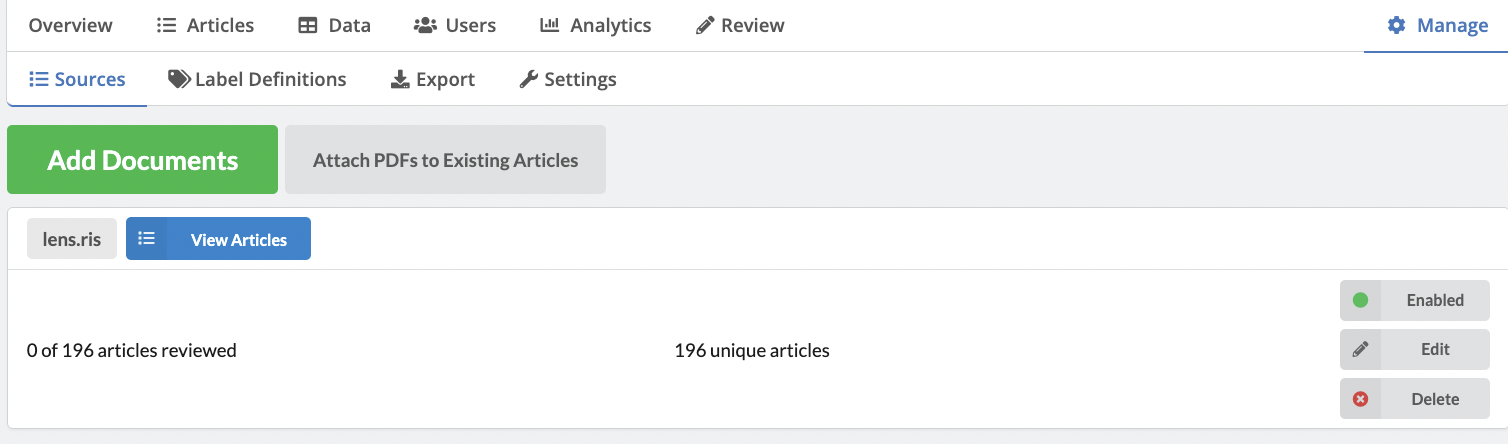Image resolution: width=1508 pixels, height=444 pixels.
Task: Click the people icon beside Users
Action: tap(425, 26)
